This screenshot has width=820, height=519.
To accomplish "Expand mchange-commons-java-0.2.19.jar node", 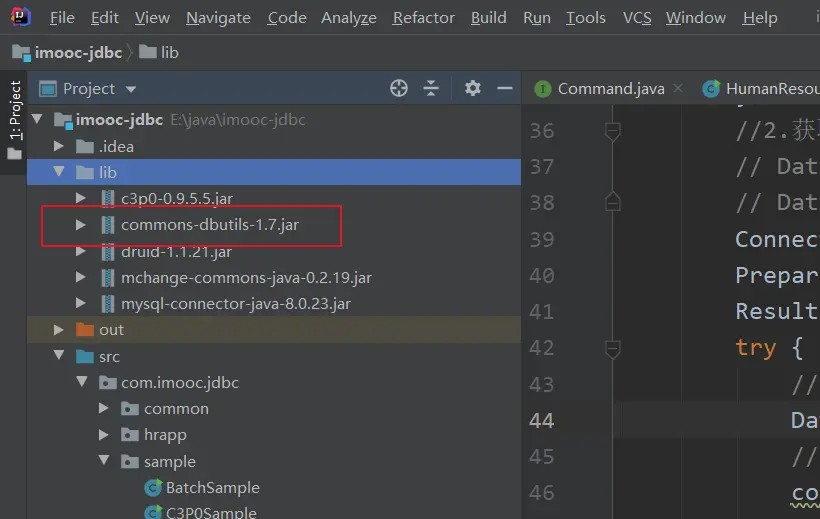I will click(81, 277).
